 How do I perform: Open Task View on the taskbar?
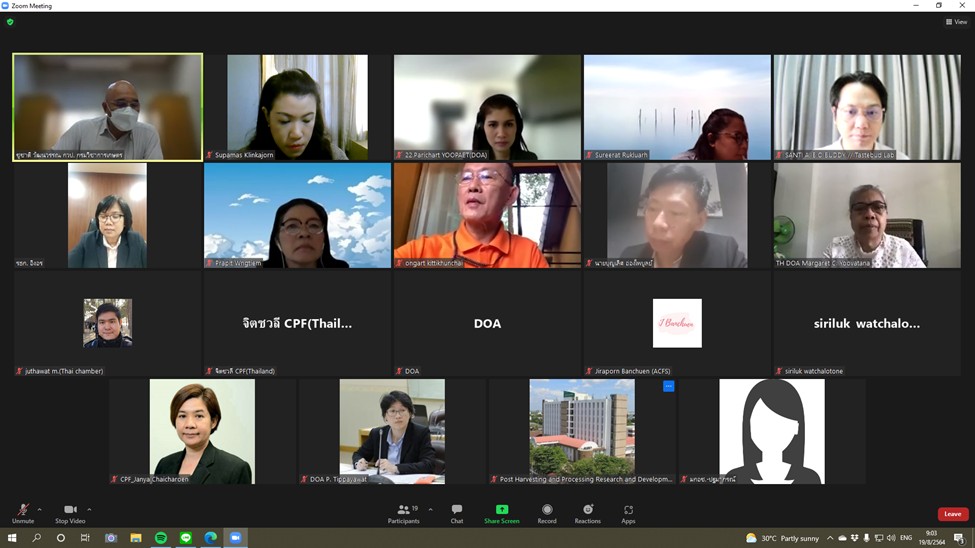pos(85,538)
